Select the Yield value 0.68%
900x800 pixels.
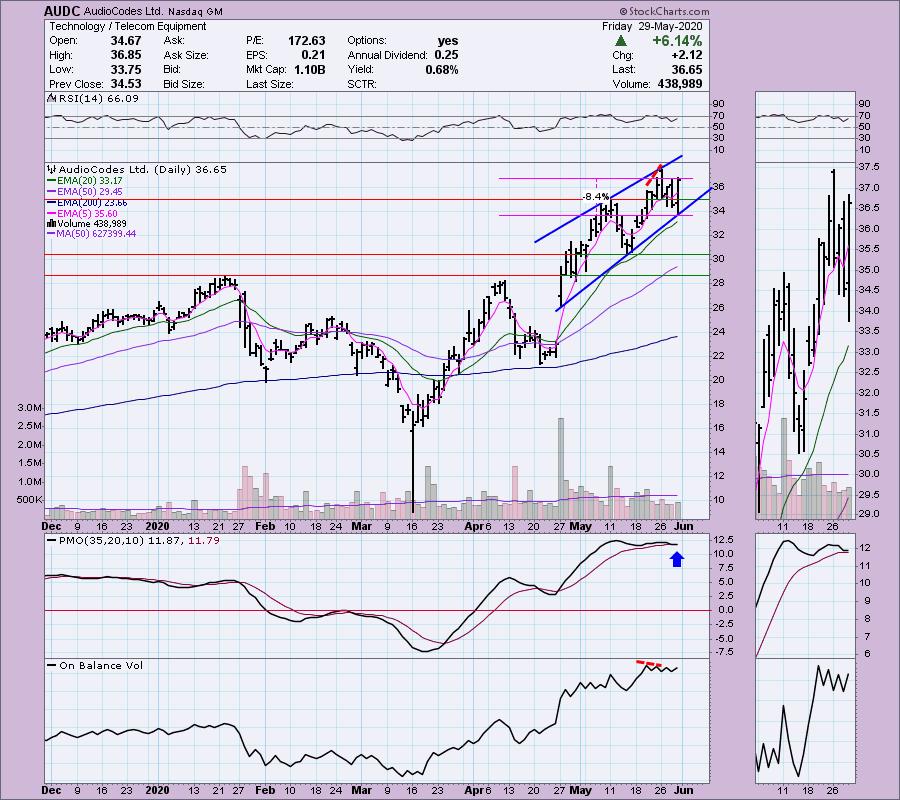click(442, 69)
